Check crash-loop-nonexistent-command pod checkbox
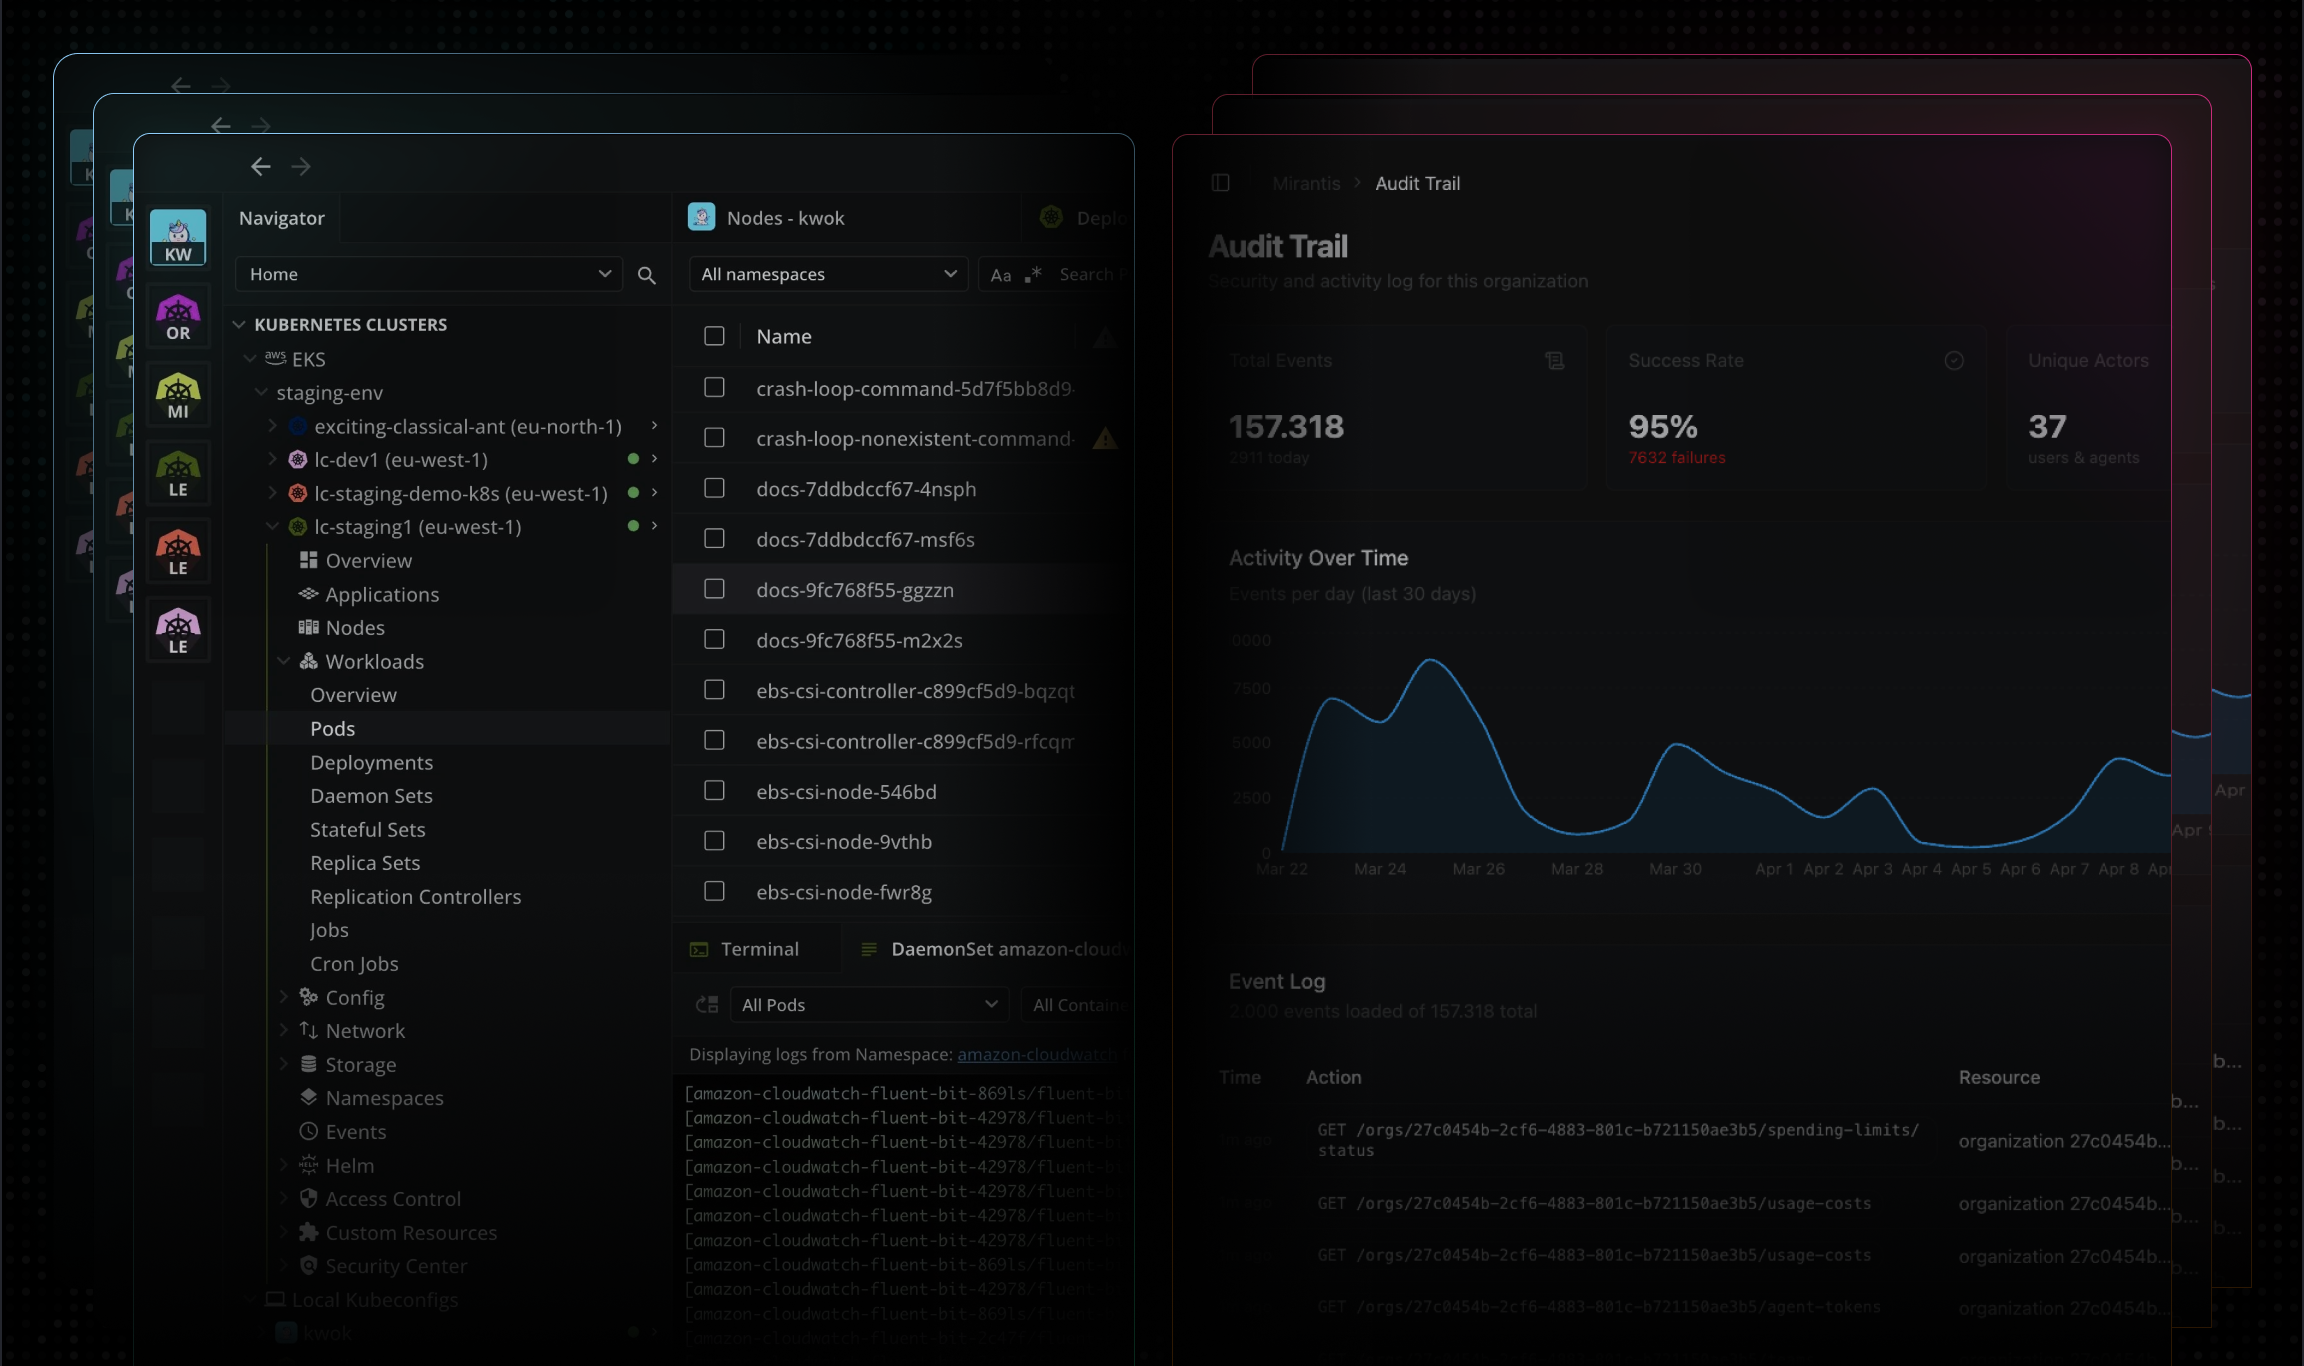 click(x=714, y=437)
